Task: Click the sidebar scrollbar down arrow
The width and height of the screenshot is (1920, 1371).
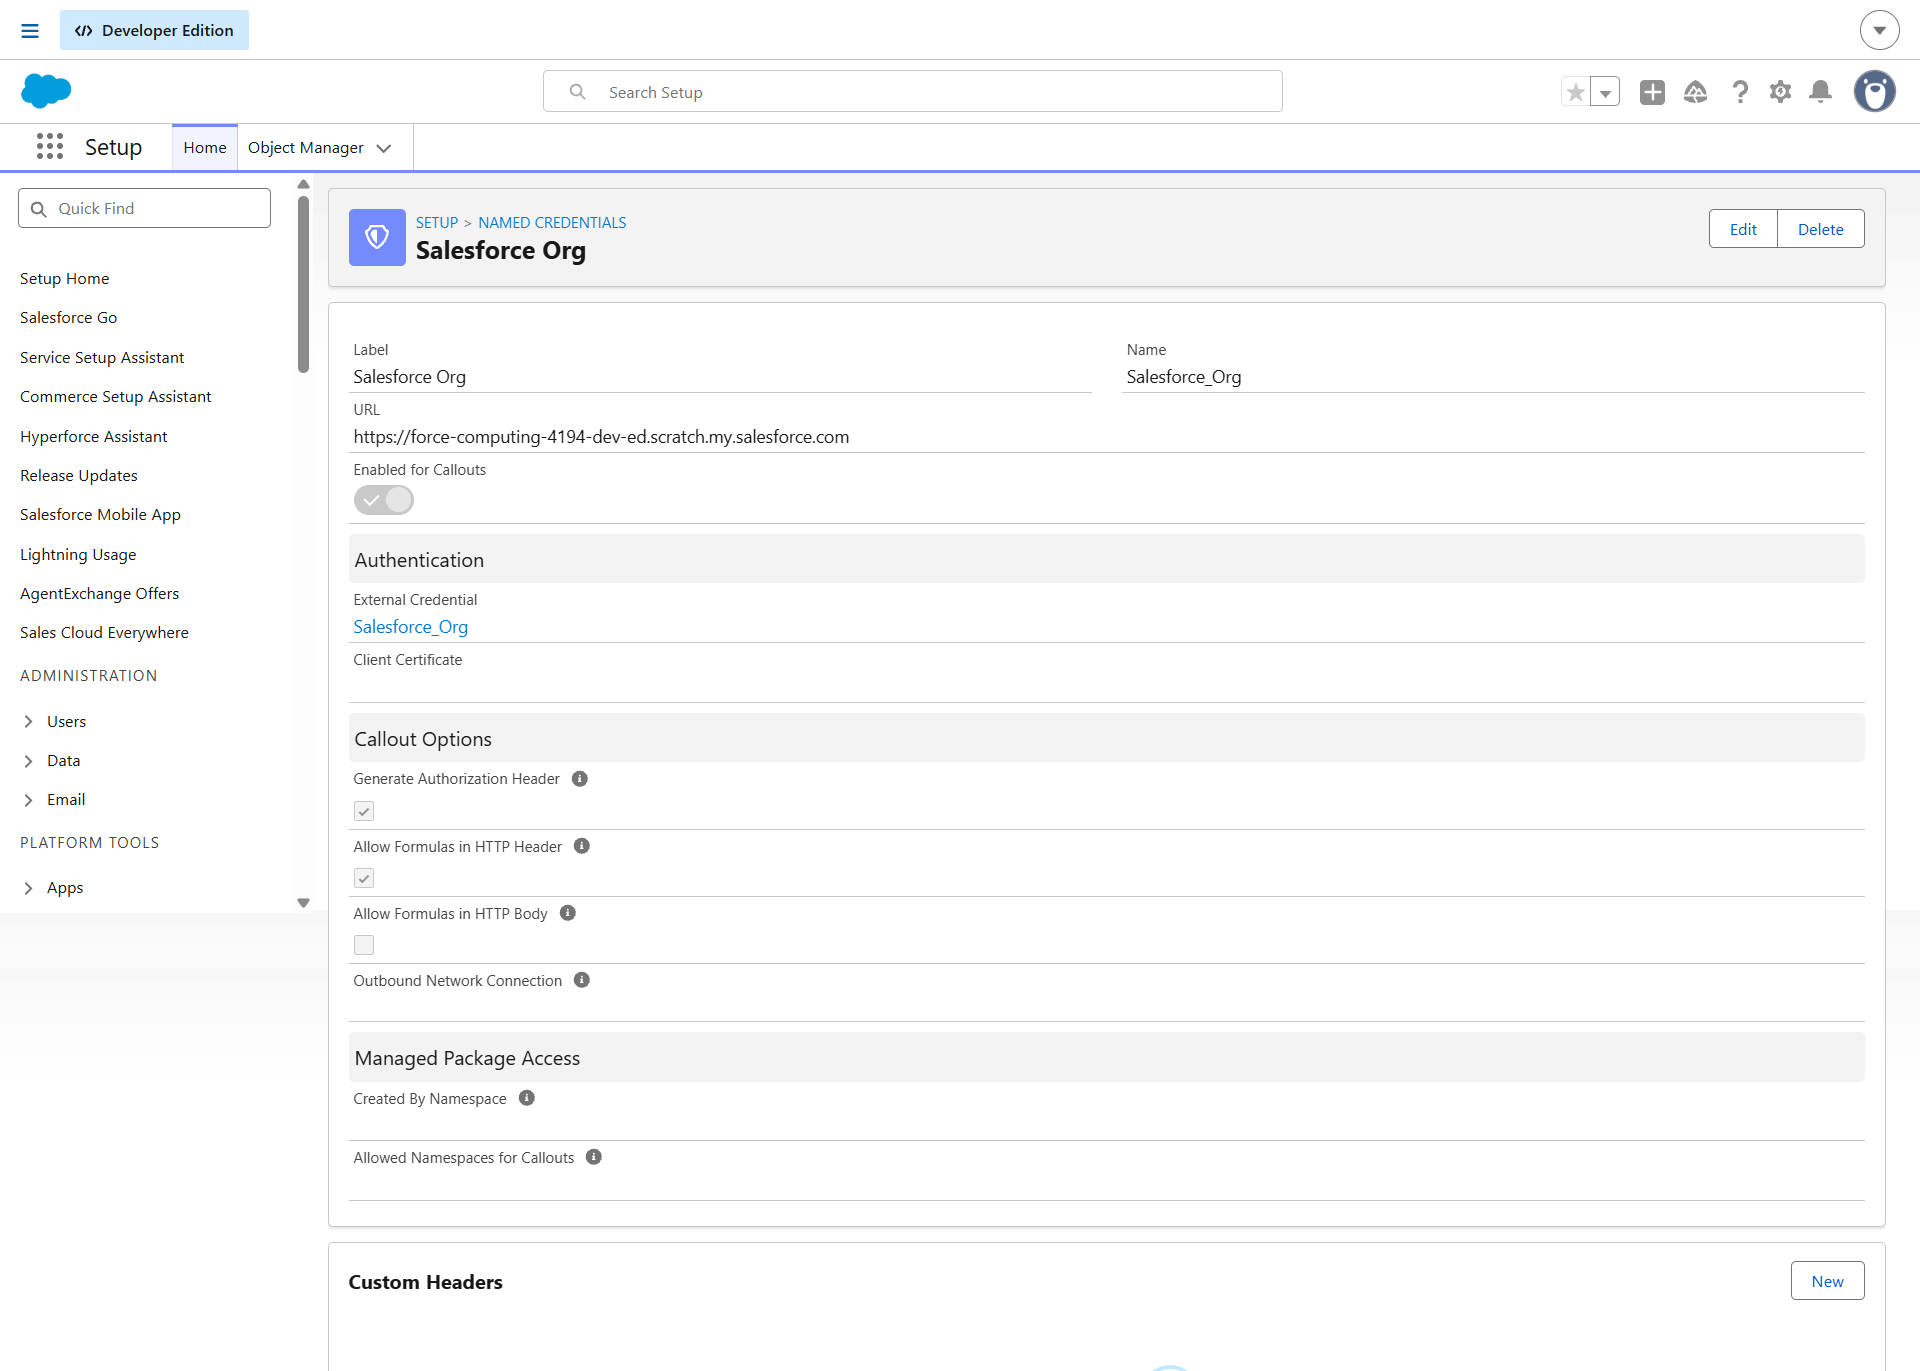Action: pyautogui.click(x=303, y=903)
